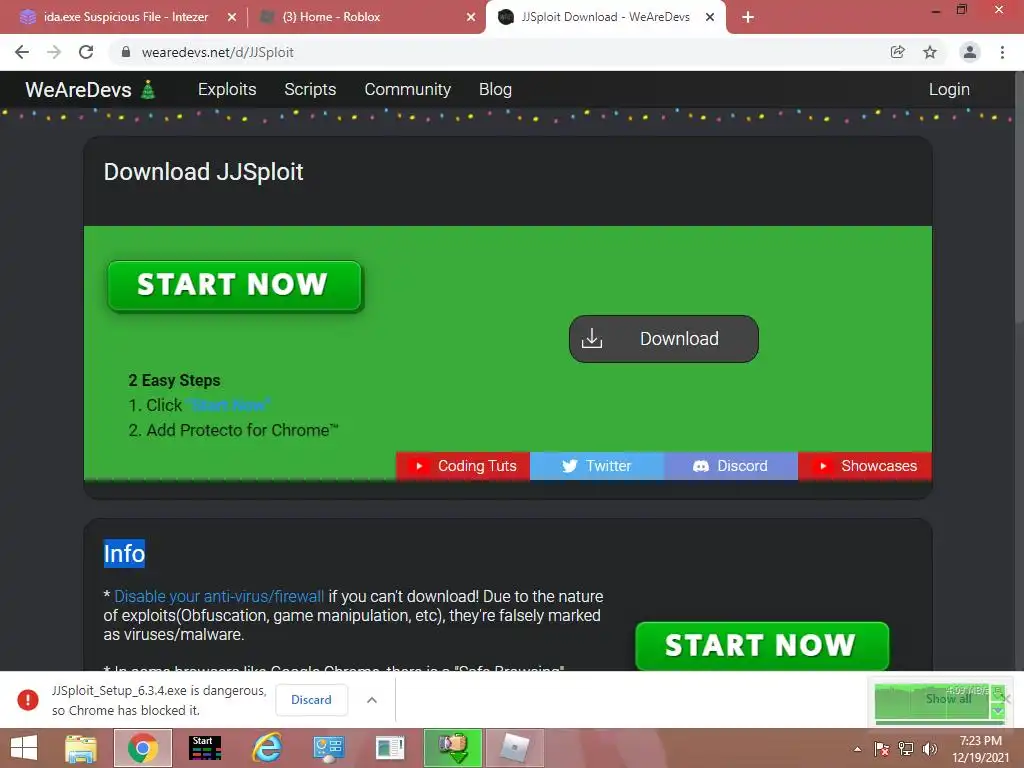The width and height of the screenshot is (1024, 768).
Task: Click the network tray icon
Action: pos(906,749)
